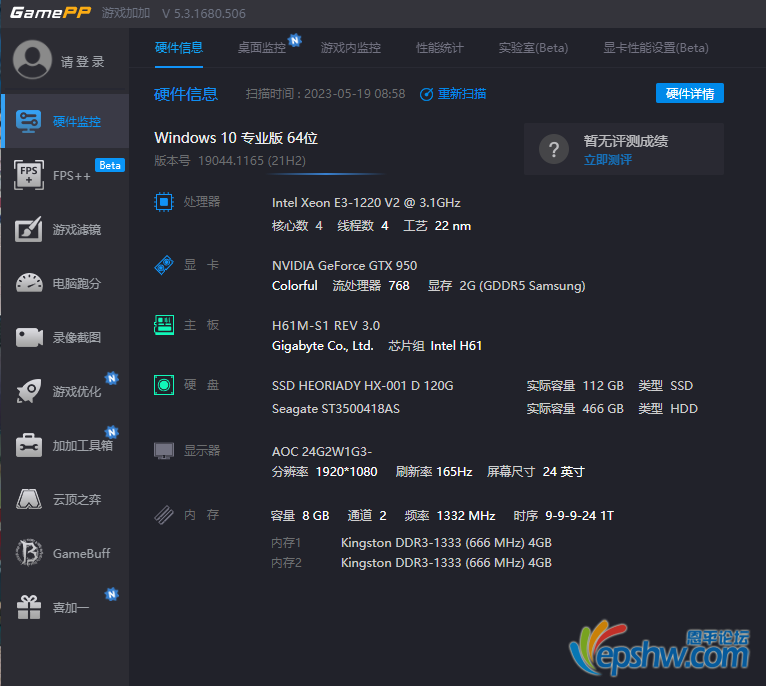The image size is (766, 686).
Task: Switch to the 硬件信息 tab
Action: 179,48
